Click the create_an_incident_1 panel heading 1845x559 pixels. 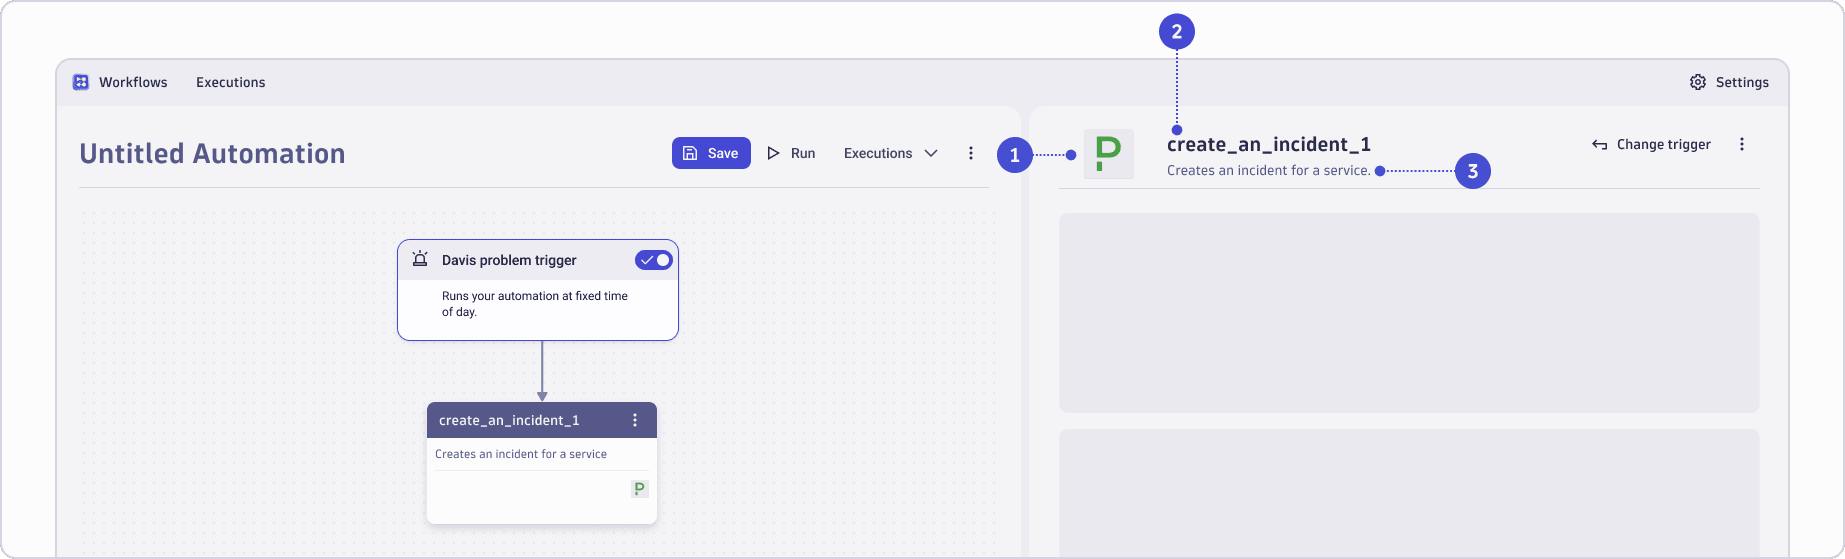[1269, 144]
